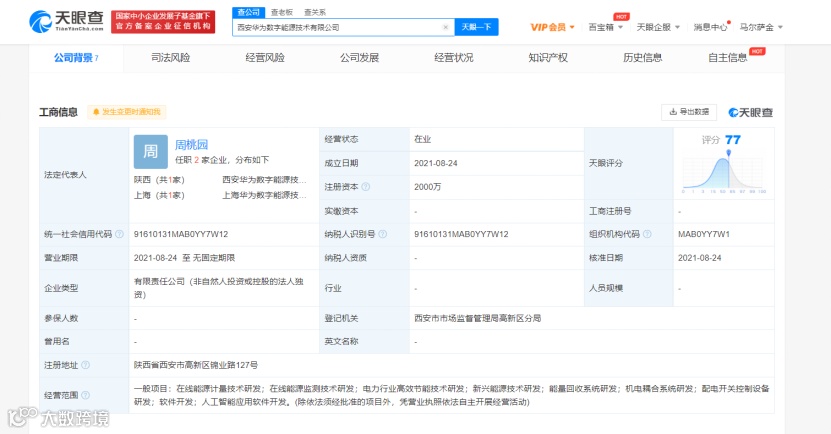Viewport: 831px width, 434px height.
Task: Open help icon next to 经营范围
Action: click(x=85, y=395)
